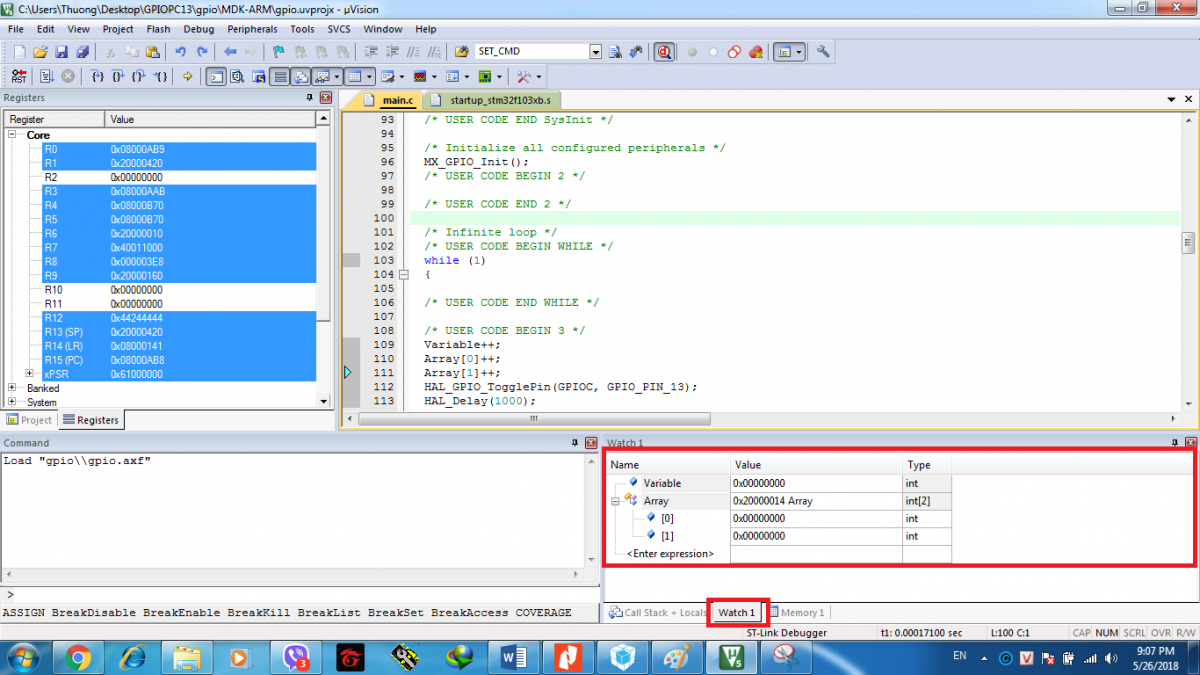Click the Step Out debug icon
Image resolution: width=1200 pixels, height=675 pixels.
136,76
